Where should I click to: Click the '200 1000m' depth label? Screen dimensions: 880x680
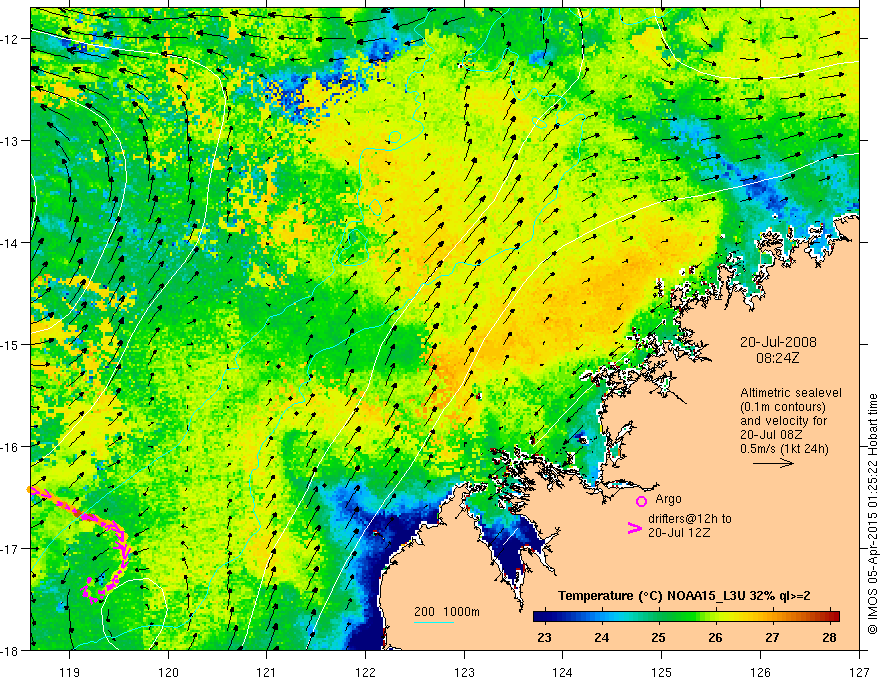[447, 612]
